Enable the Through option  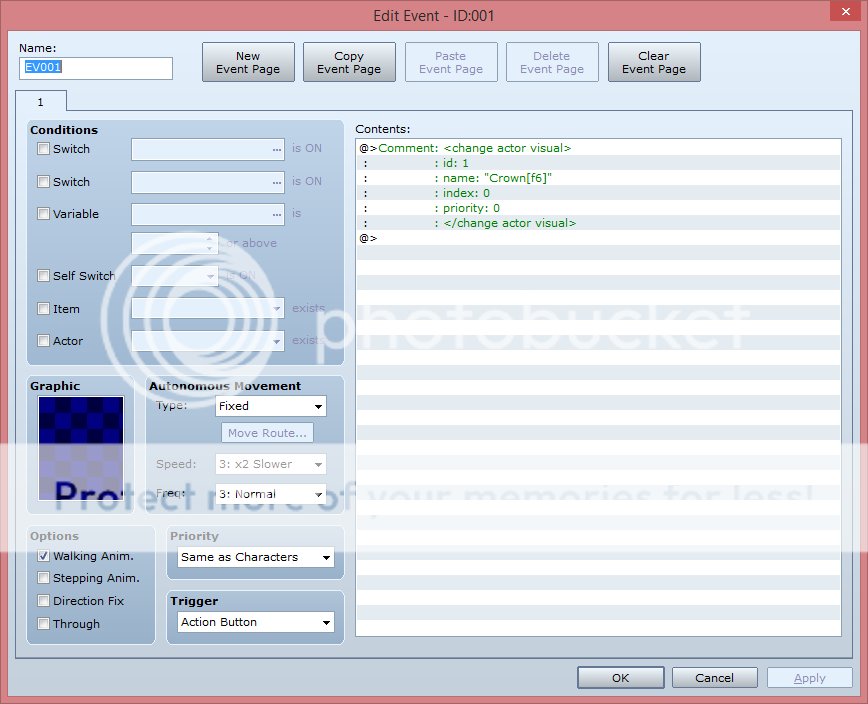(x=43, y=624)
